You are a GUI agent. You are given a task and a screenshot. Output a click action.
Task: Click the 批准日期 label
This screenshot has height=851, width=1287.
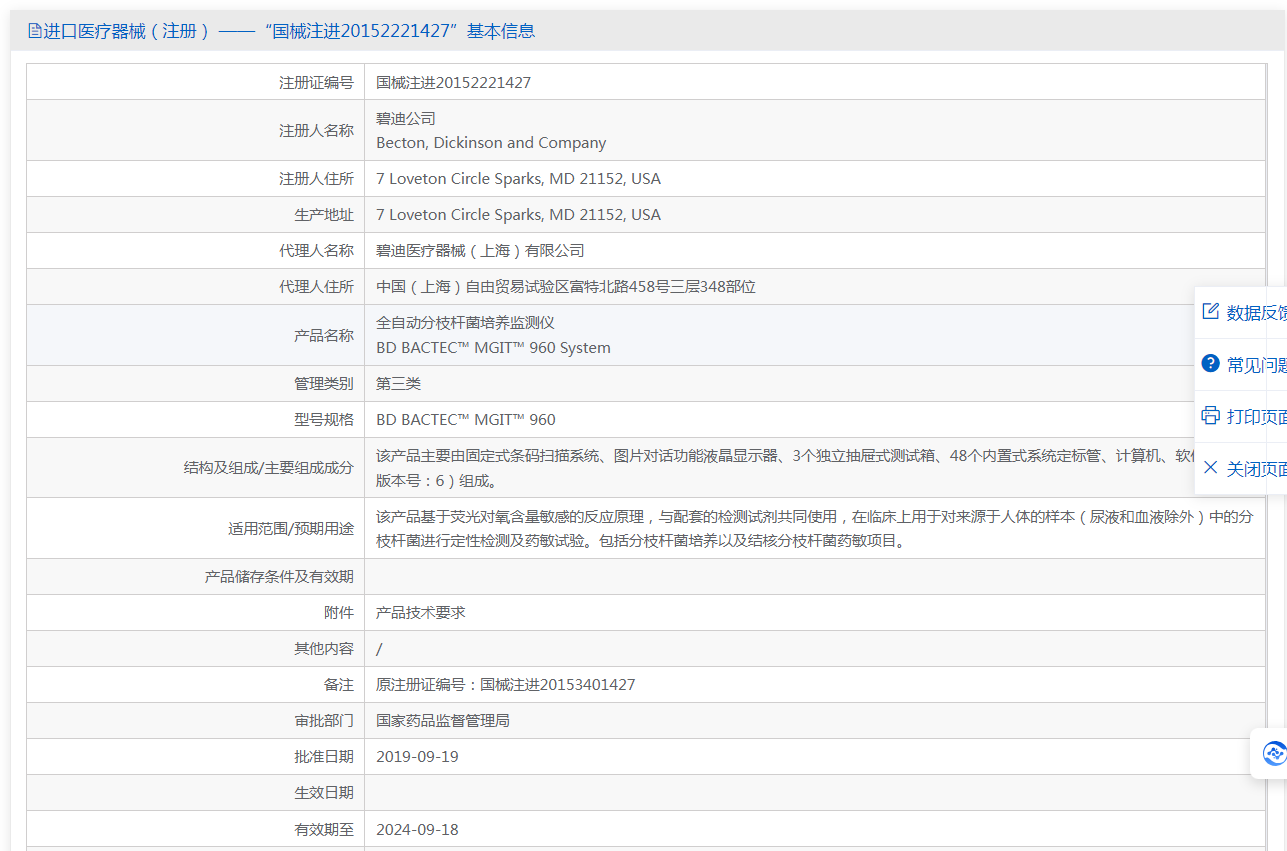pos(324,756)
